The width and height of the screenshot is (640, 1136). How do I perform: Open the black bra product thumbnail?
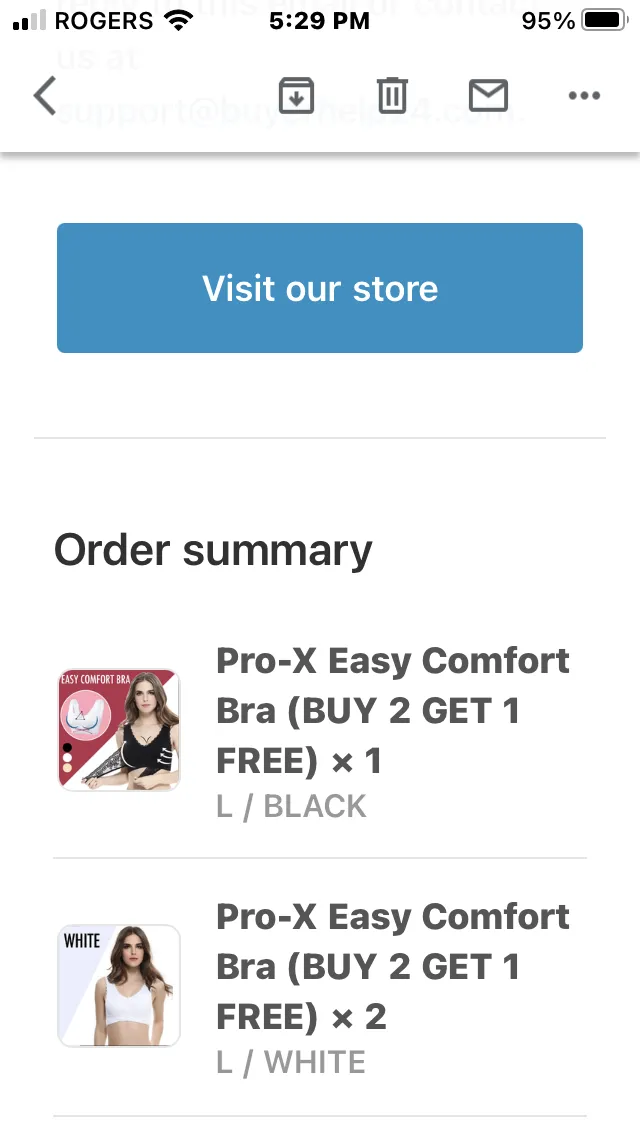tap(119, 730)
